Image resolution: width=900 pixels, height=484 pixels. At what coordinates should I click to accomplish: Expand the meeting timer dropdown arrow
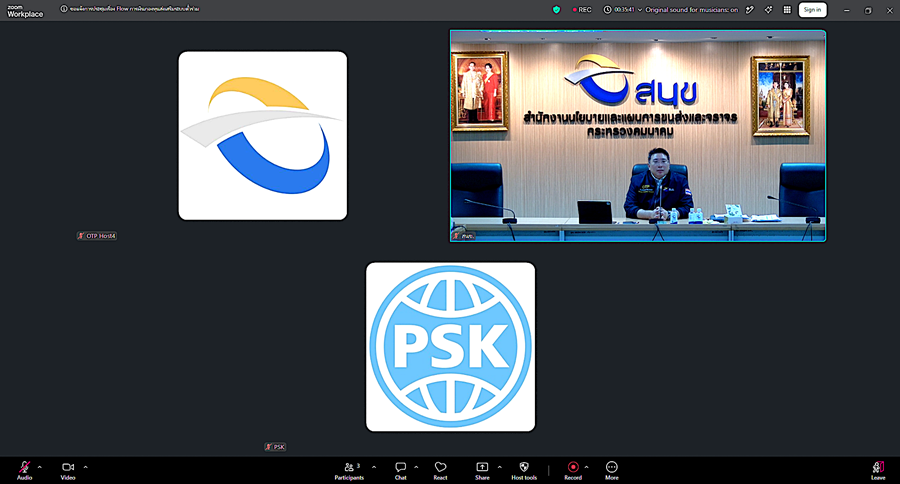pos(640,10)
